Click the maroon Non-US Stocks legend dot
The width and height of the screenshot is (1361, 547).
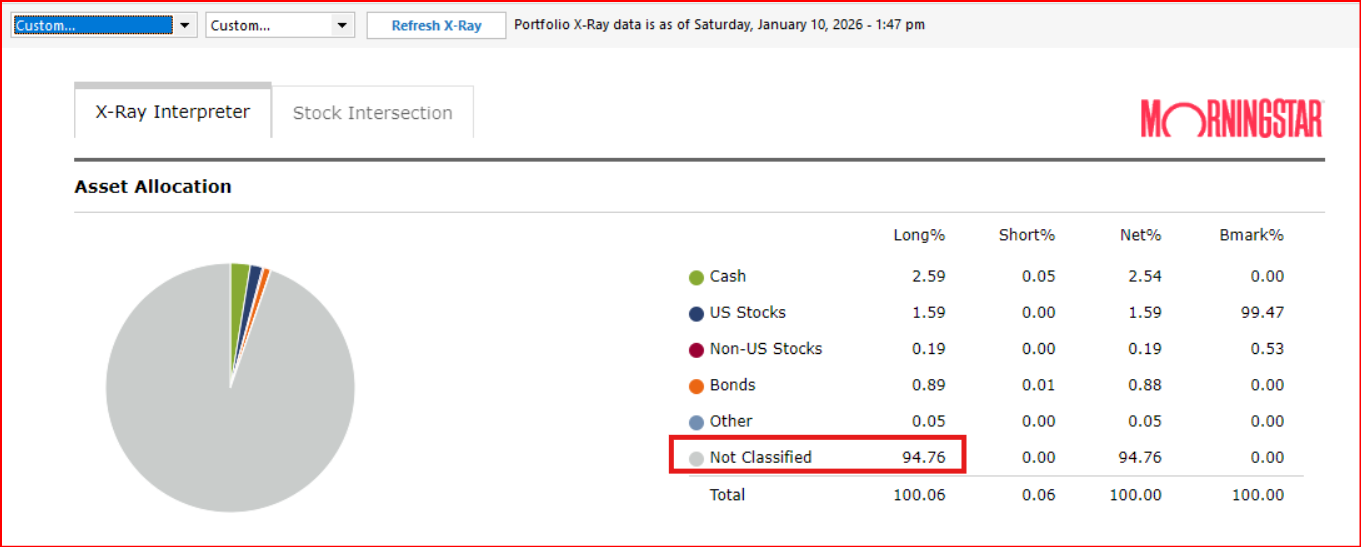(696, 350)
